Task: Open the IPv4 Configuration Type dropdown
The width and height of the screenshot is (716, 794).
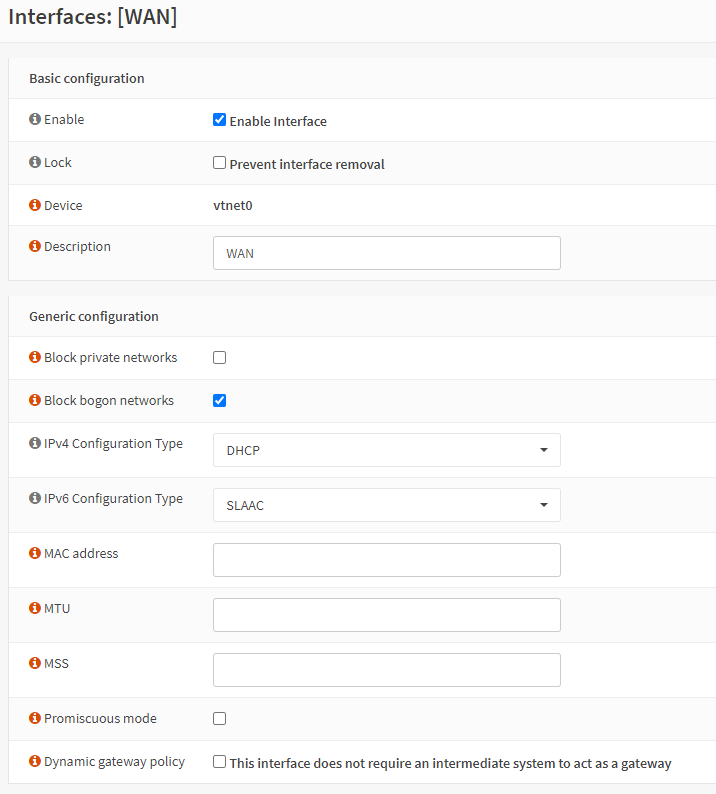Action: 386,450
